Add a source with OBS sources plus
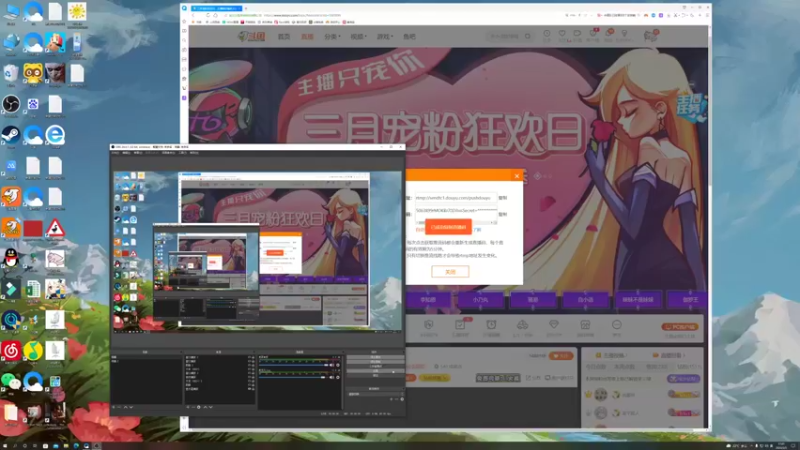 [x=188, y=407]
